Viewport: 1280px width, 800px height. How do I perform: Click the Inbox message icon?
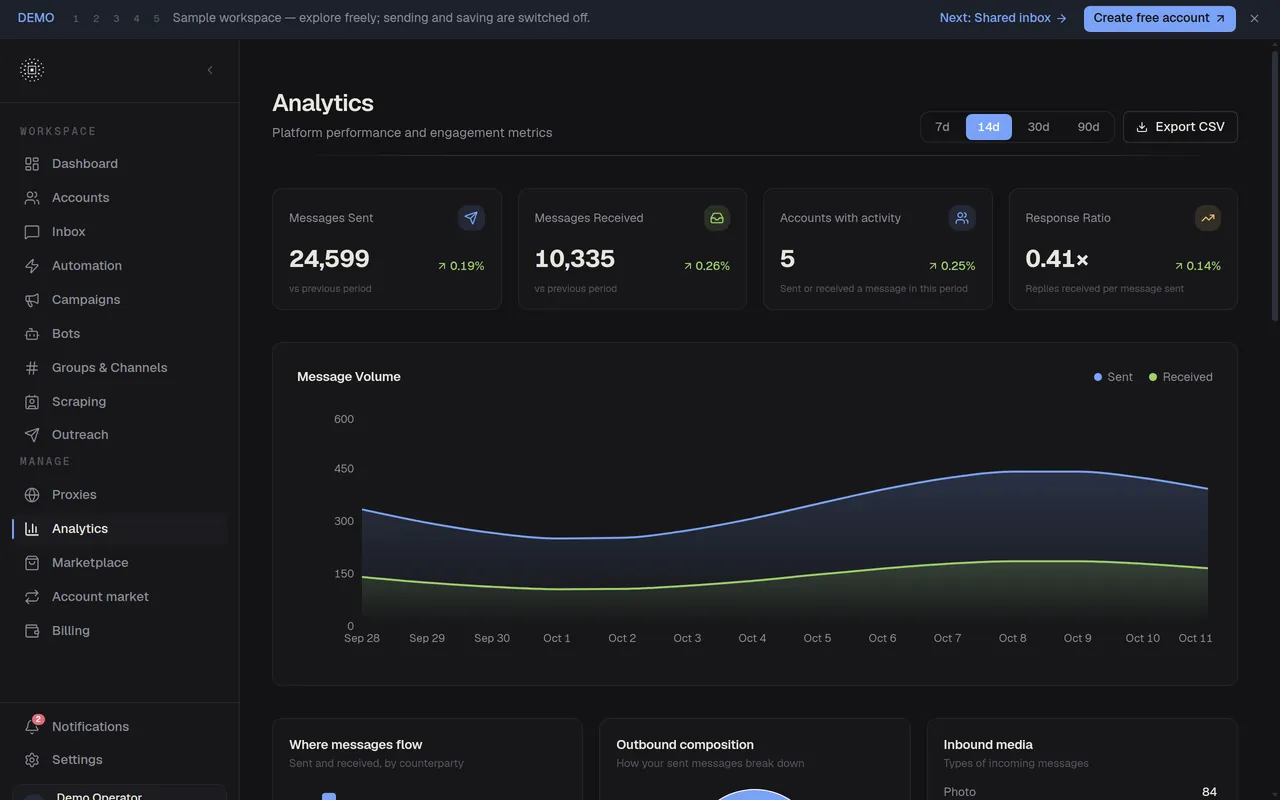tap(32, 232)
